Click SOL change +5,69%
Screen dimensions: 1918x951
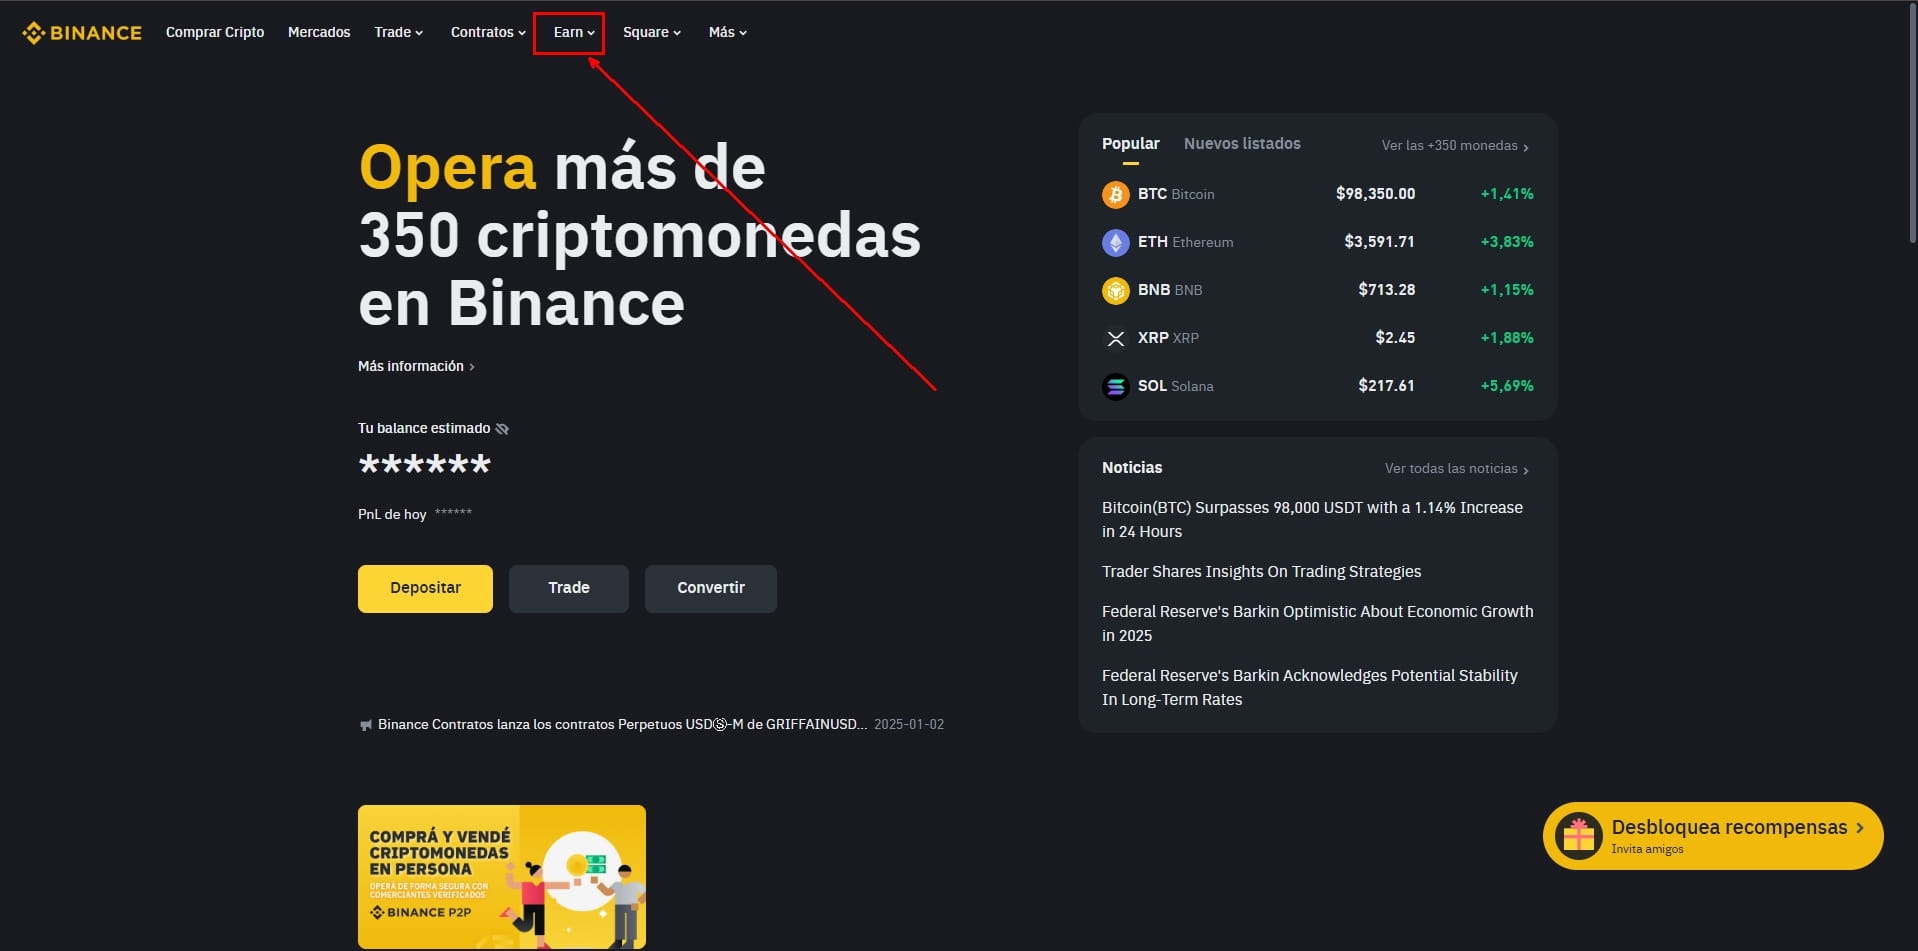1507,386
